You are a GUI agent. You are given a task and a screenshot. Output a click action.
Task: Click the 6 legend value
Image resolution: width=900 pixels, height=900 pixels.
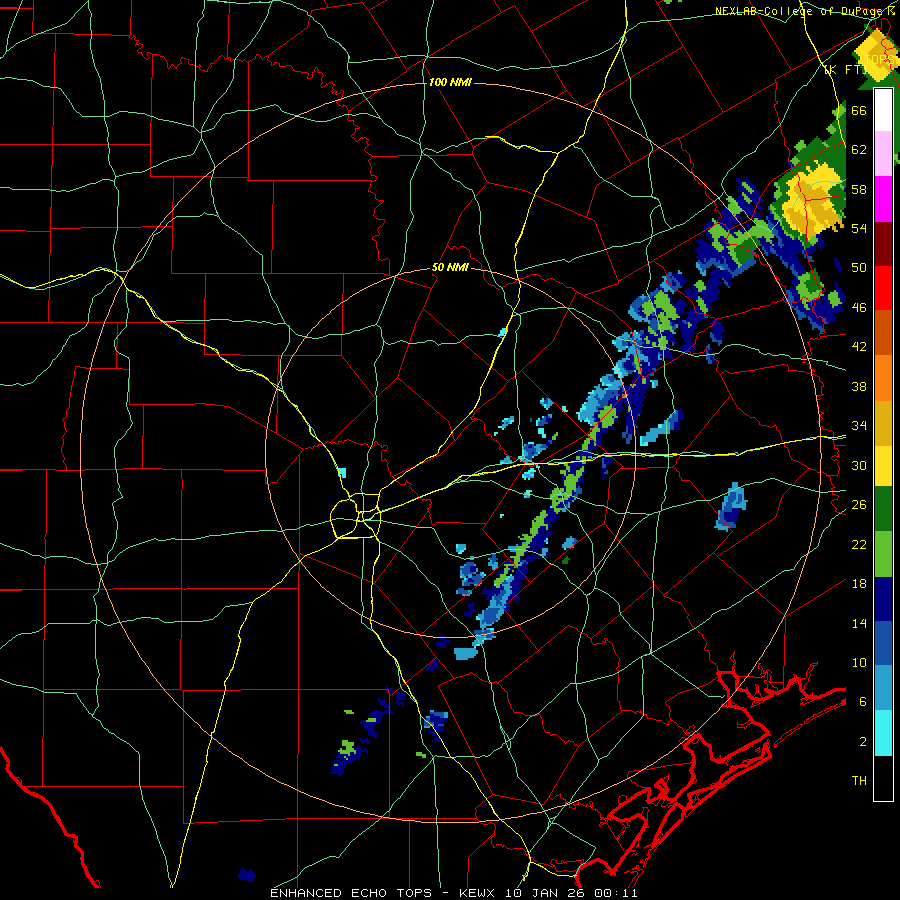862,701
